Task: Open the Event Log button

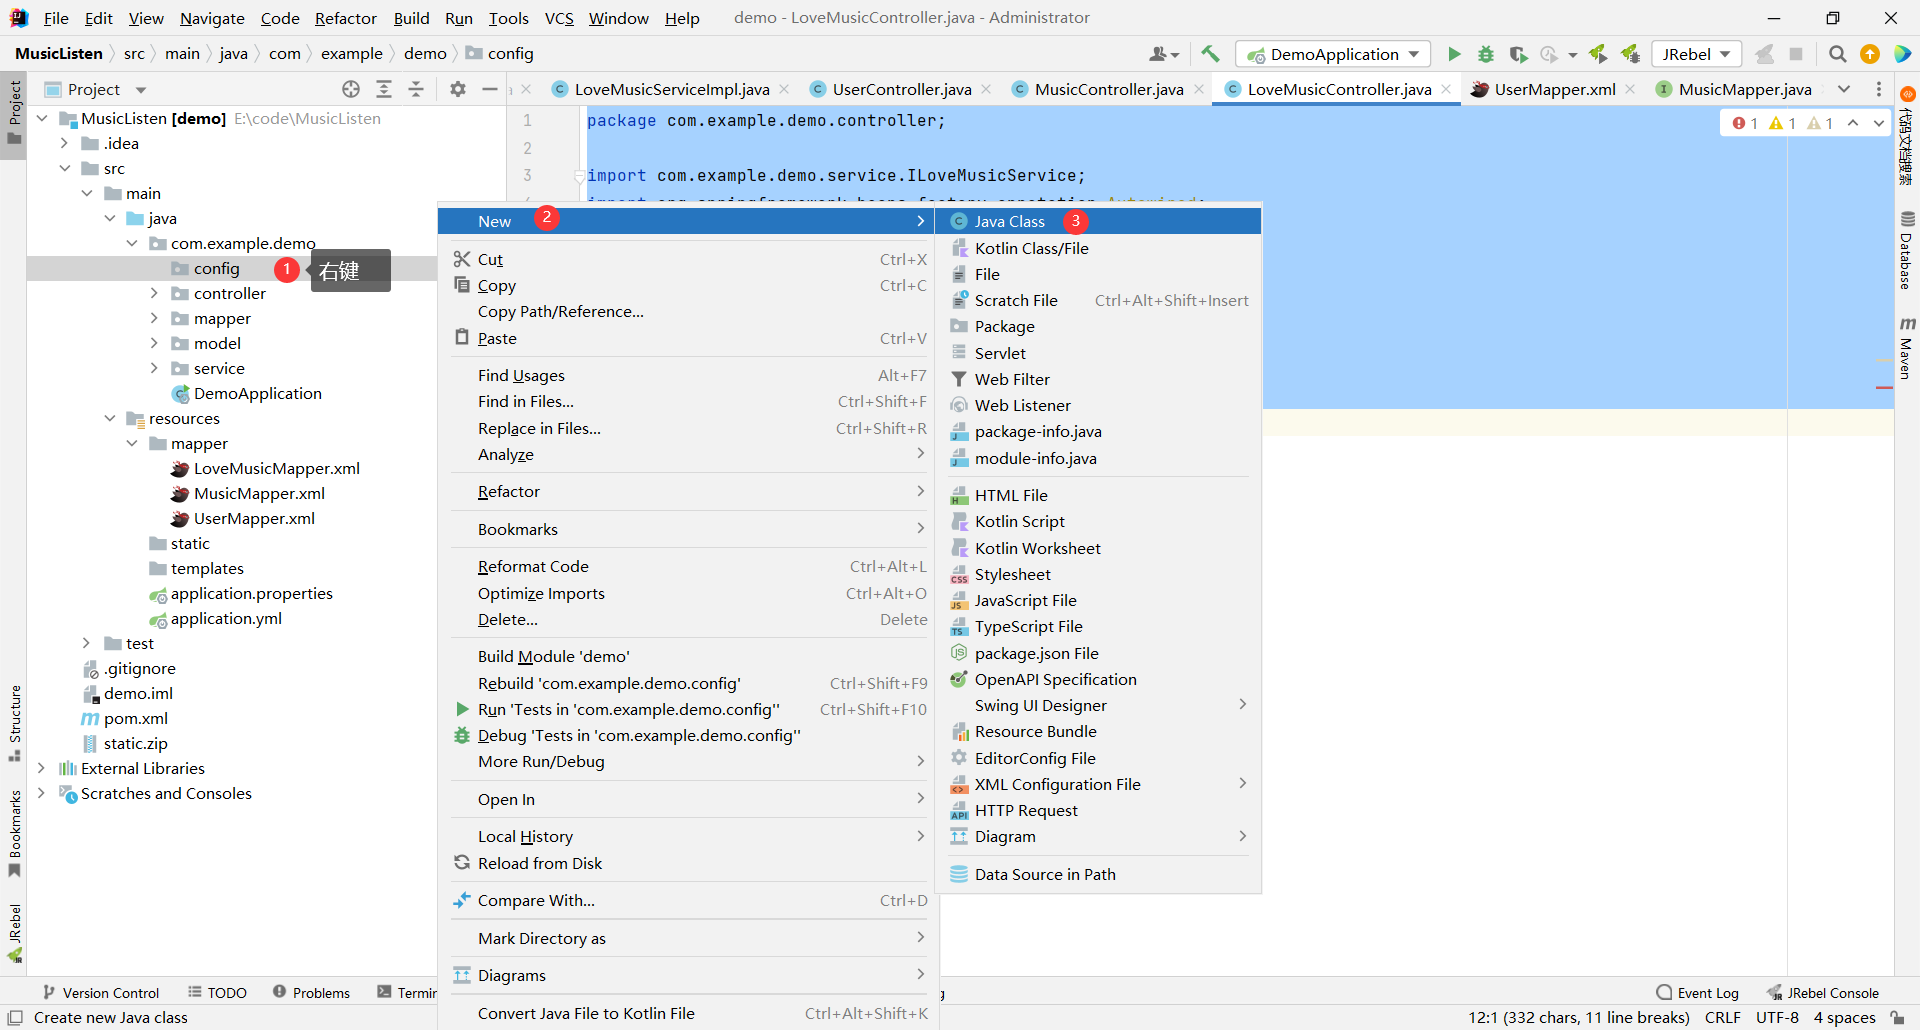Action: [1697, 992]
